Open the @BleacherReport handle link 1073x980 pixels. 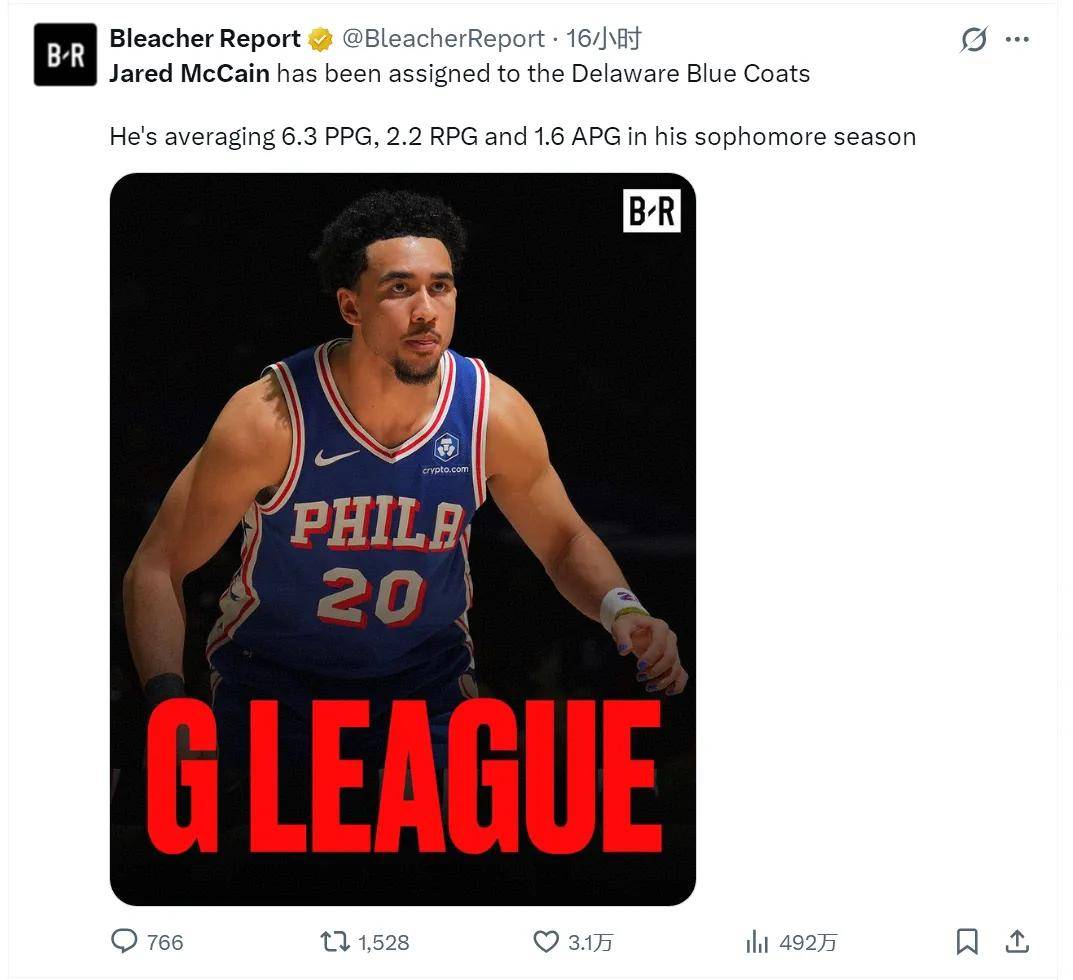point(443,39)
